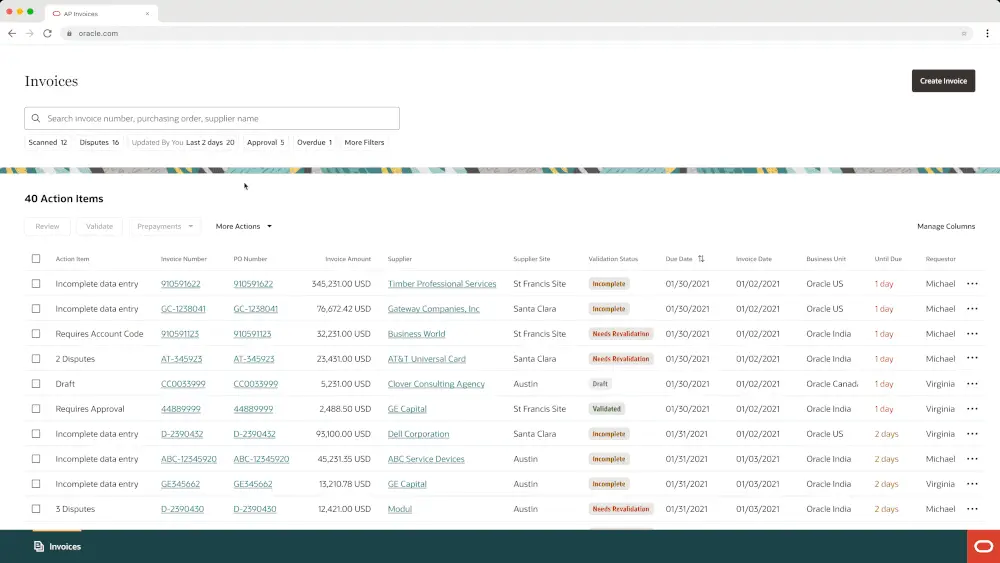Click the Create Invoice button
This screenshot has height=563, width=1000.
click(943, 81)
